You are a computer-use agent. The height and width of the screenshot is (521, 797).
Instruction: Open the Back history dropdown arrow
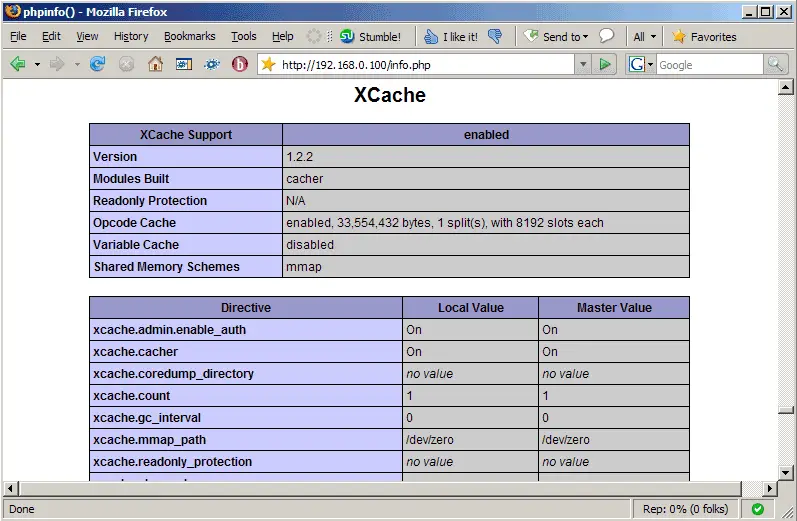pos(37,65)
